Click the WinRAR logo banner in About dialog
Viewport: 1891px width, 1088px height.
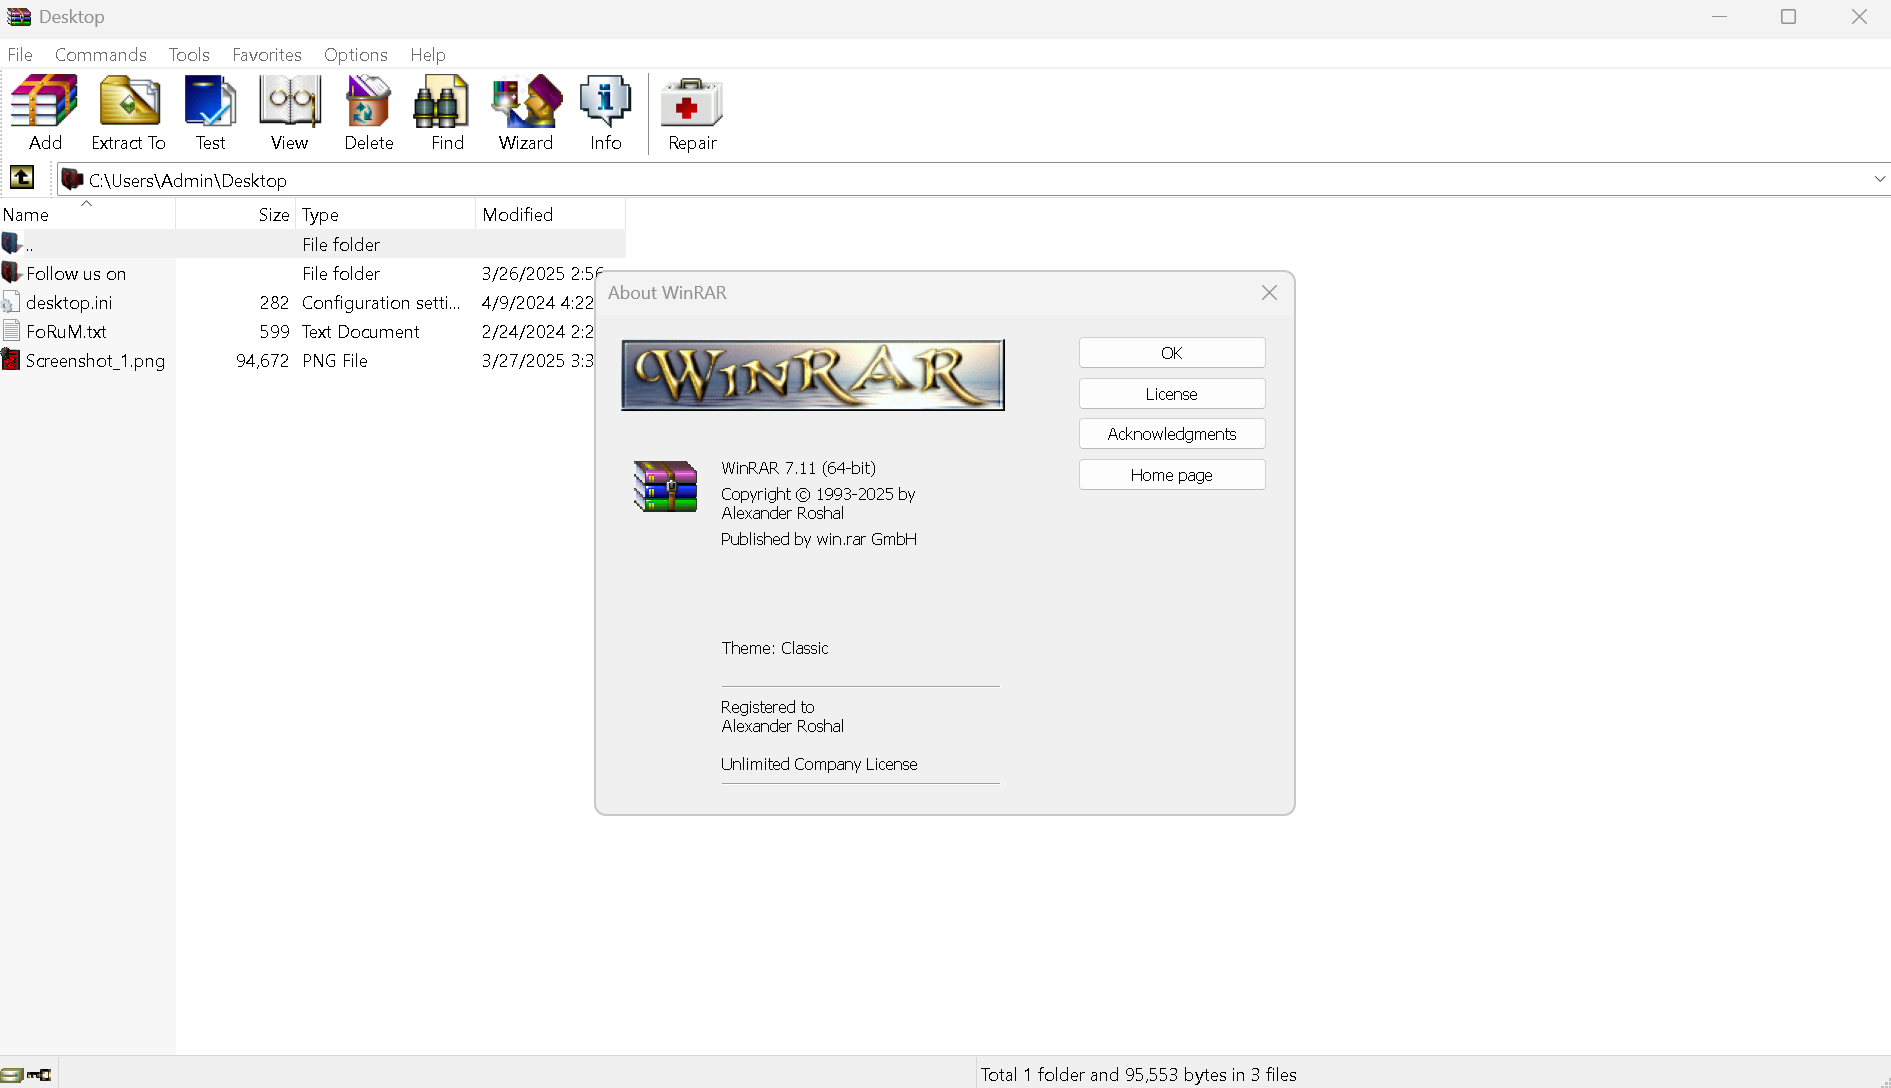coord(813,375)
